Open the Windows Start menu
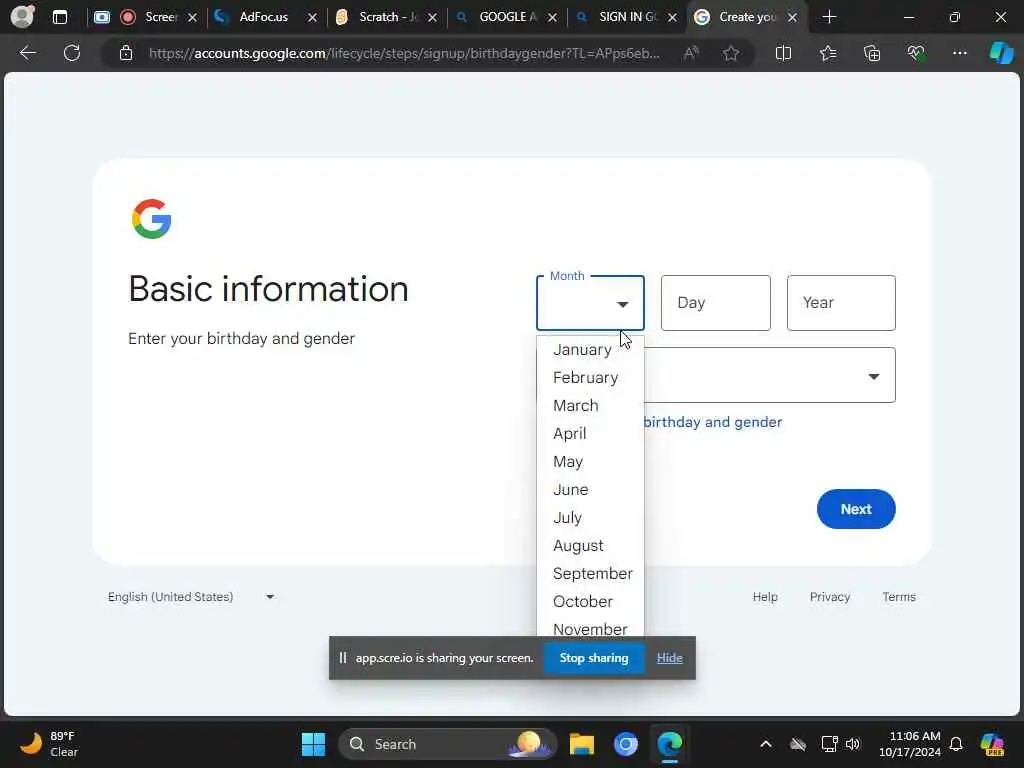 pyautogui.click(x=313, y=744)
